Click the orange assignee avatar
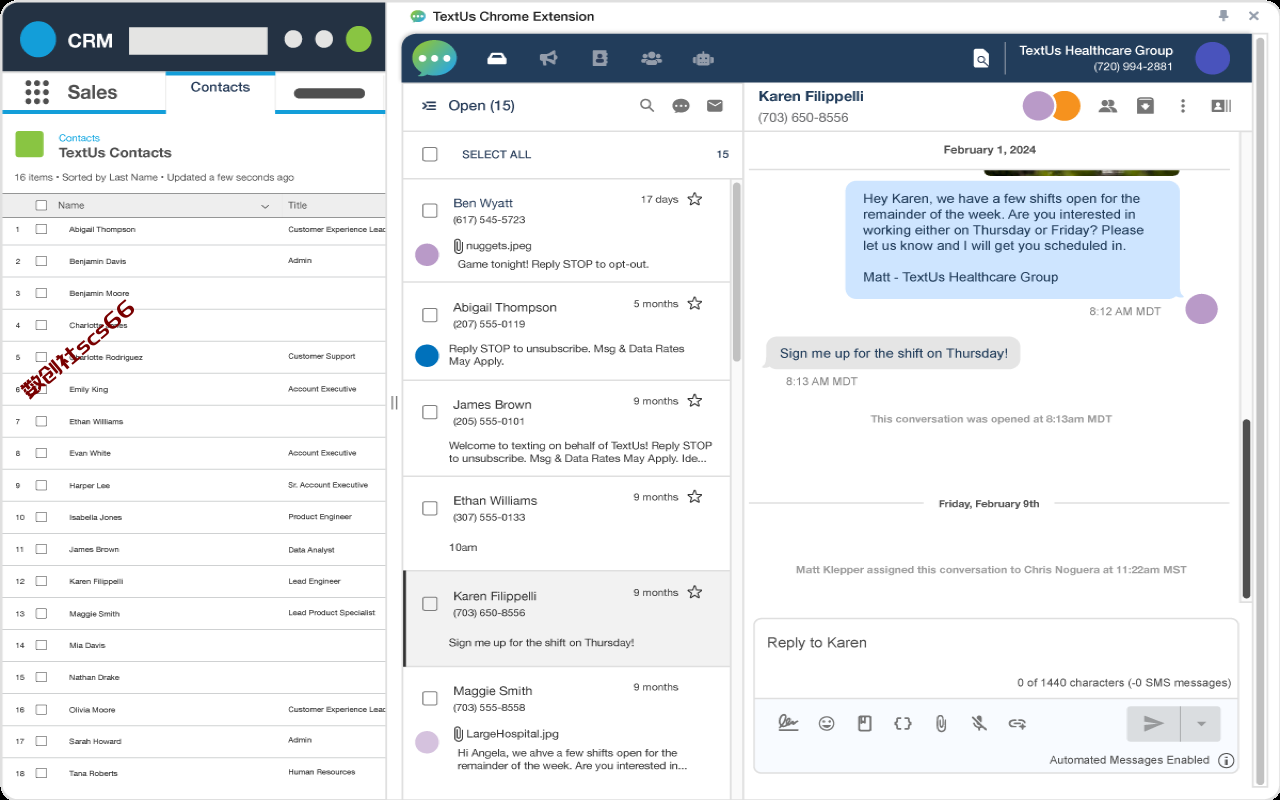 (x=1067, y=106)
